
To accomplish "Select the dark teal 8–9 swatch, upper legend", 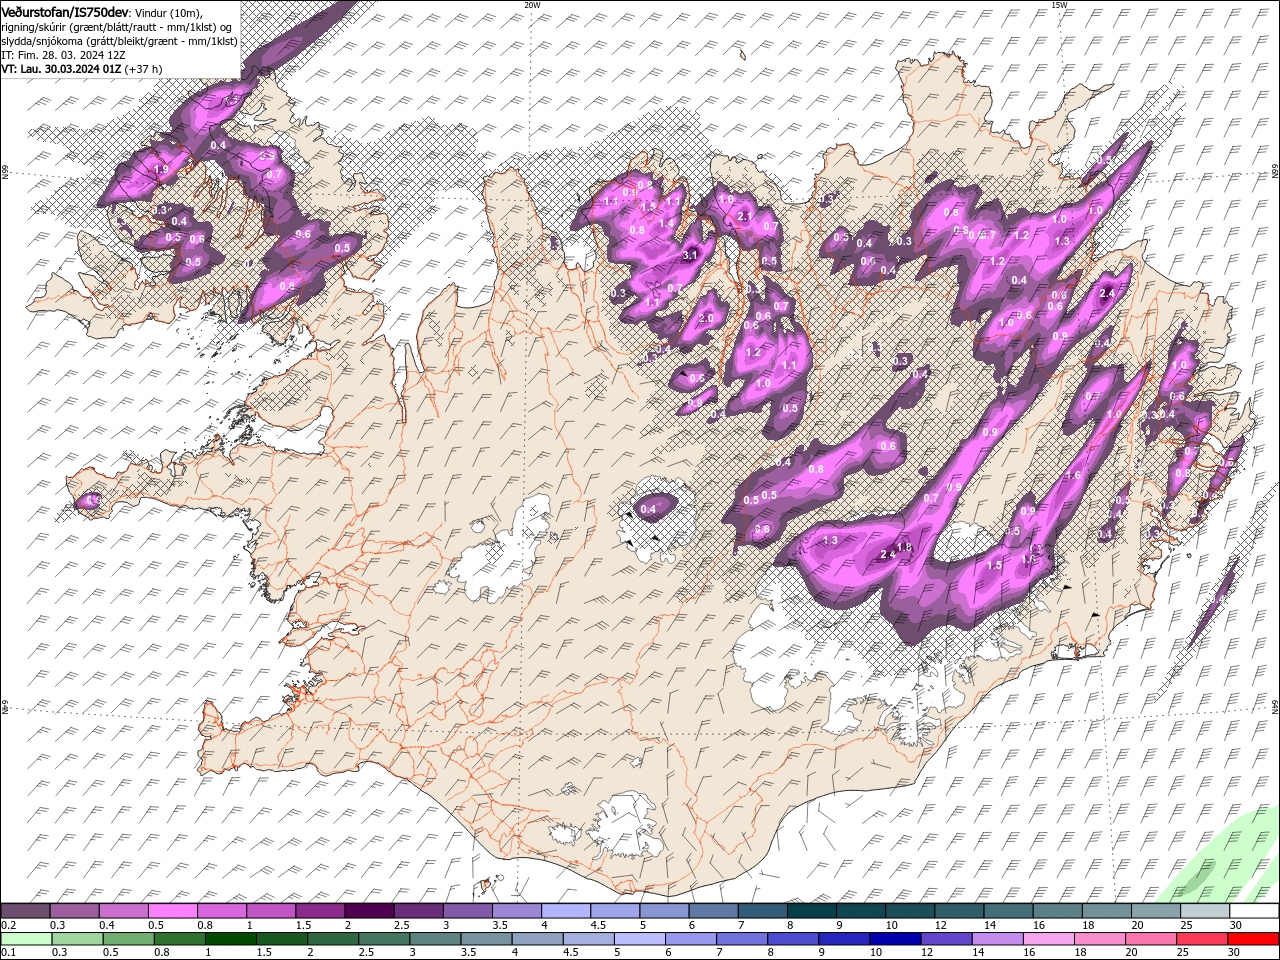I will point(812,911).
